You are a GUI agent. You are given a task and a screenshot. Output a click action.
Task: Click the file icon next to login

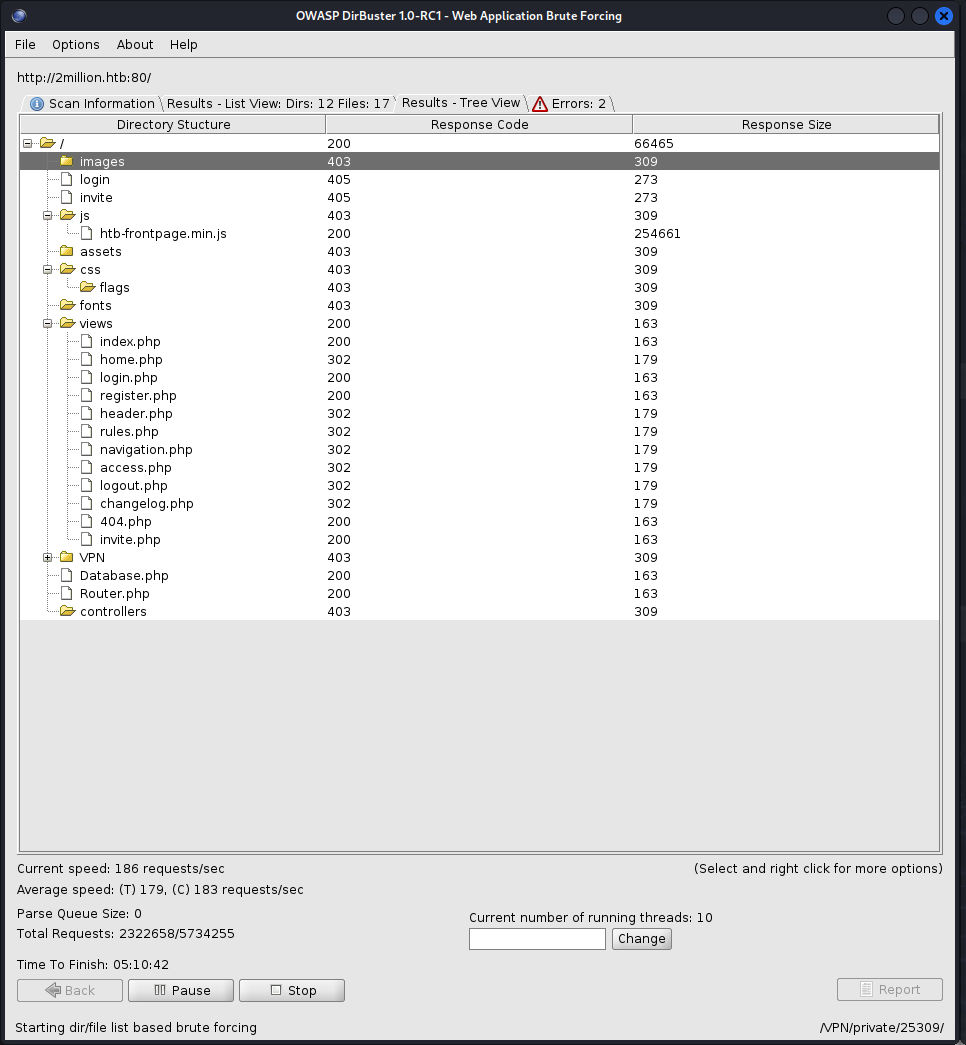click(67, 179)
